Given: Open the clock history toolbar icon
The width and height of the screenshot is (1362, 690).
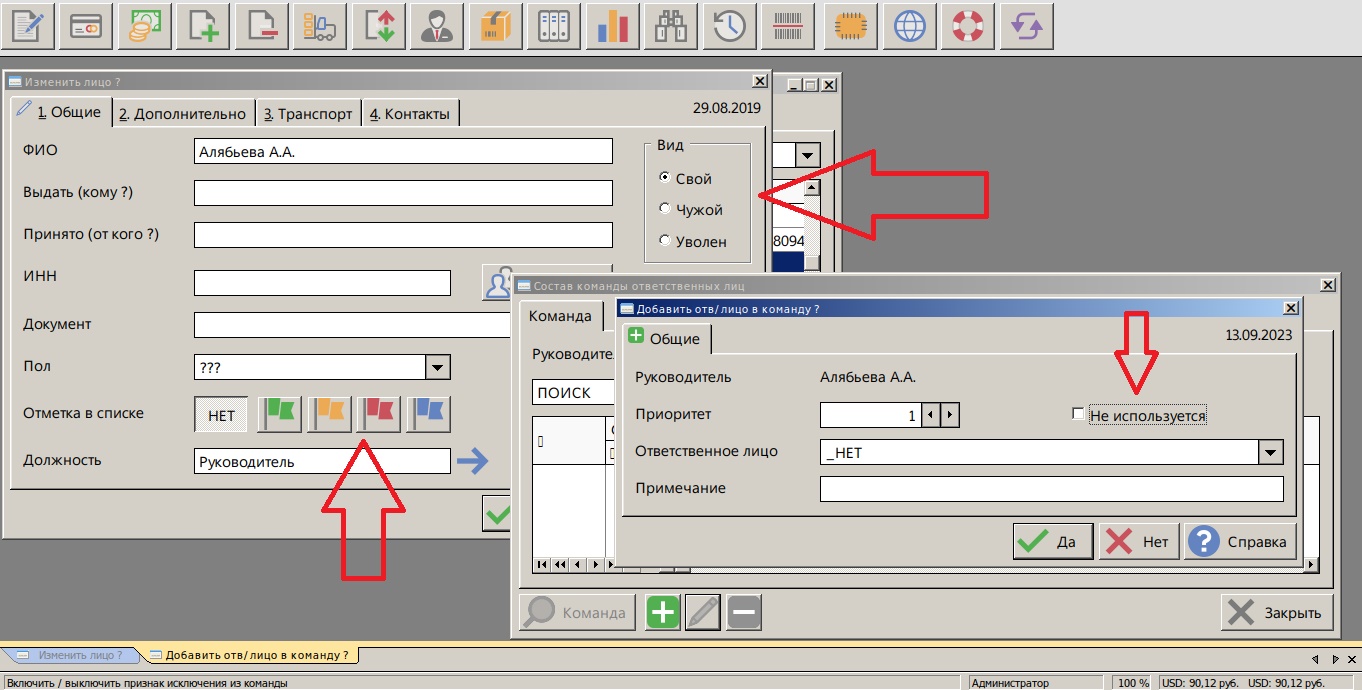Looking at the screenshot, I should point(729,26).
